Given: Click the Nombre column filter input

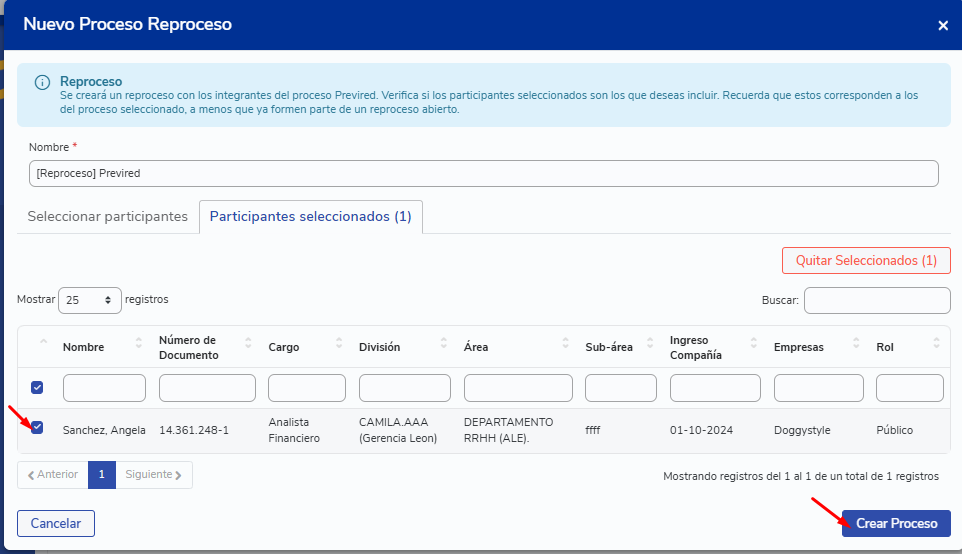Looking at the screenshot, I should click(x=104, y=388).
